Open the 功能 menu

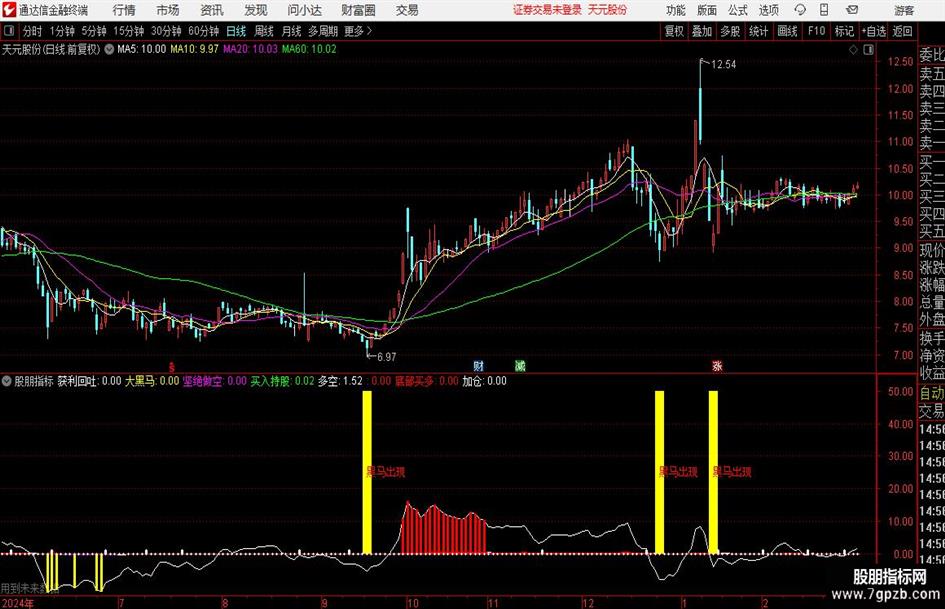point(676,10)
